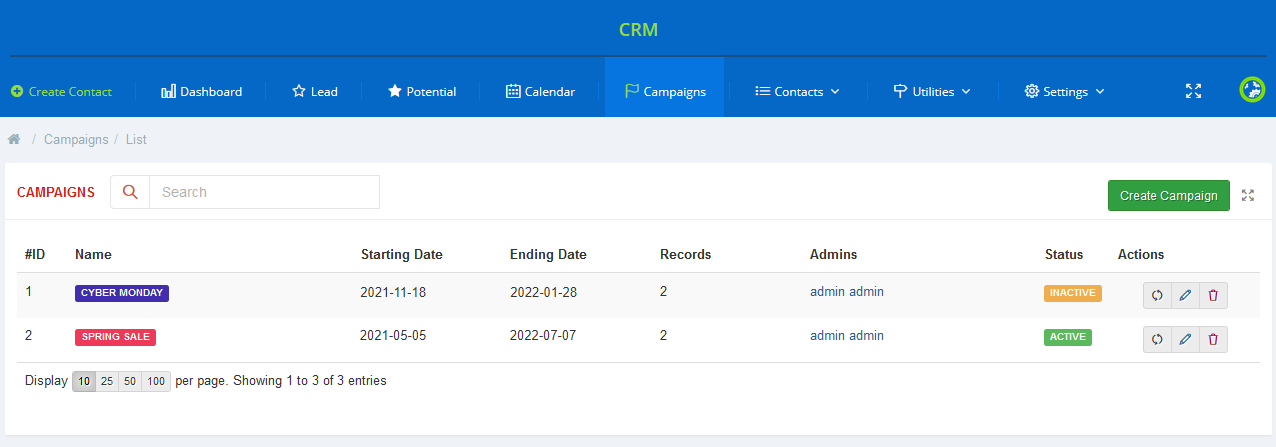Screen dimensions: 1276x447
Task: Go to the Lead section
Action: (x=315, y=91)
